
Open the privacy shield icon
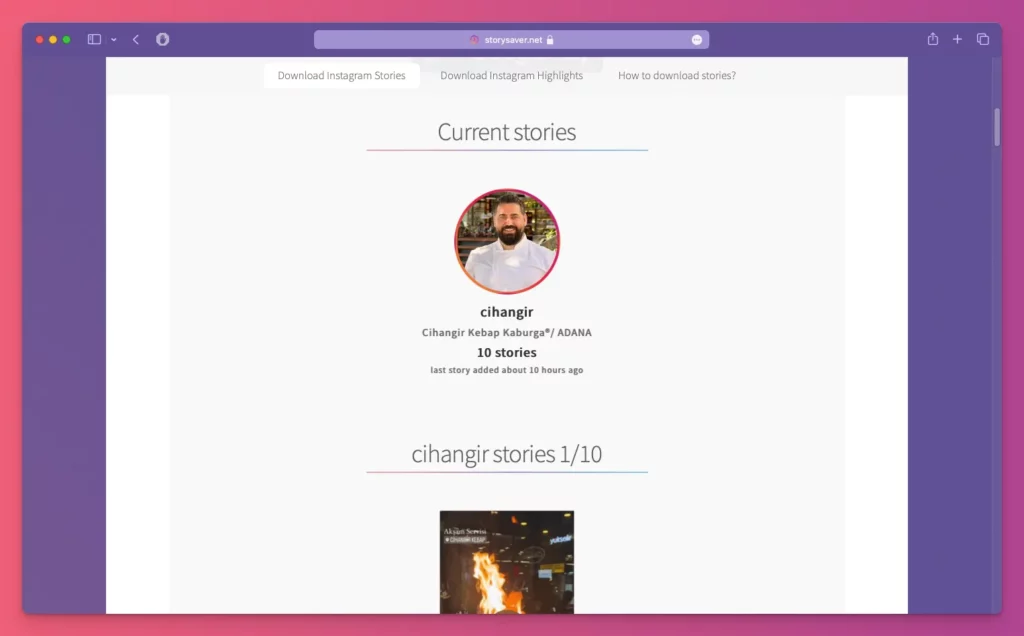(x=163, y=39)
